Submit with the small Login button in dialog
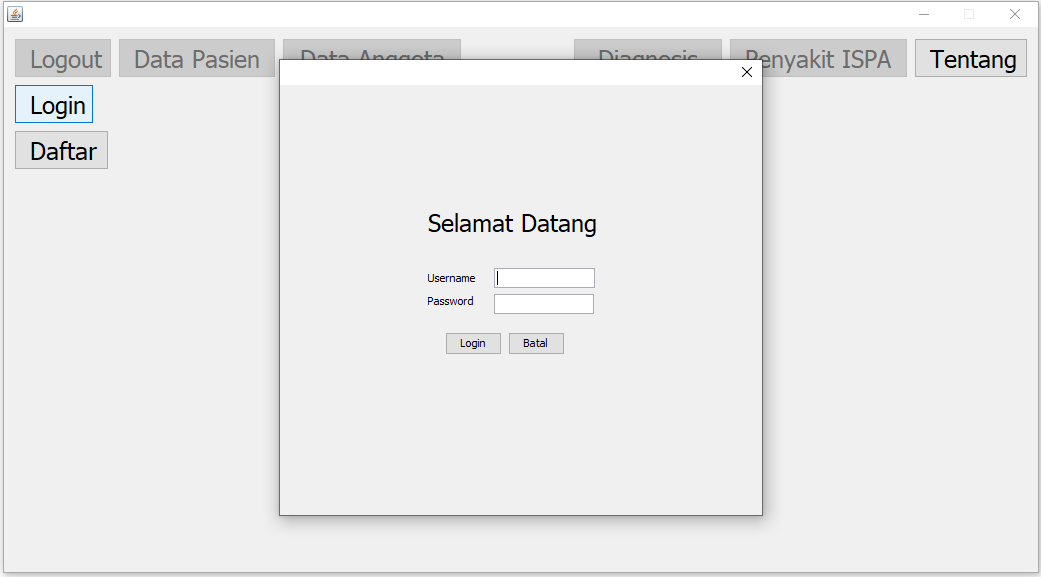1041x577 pixels. 473,344
